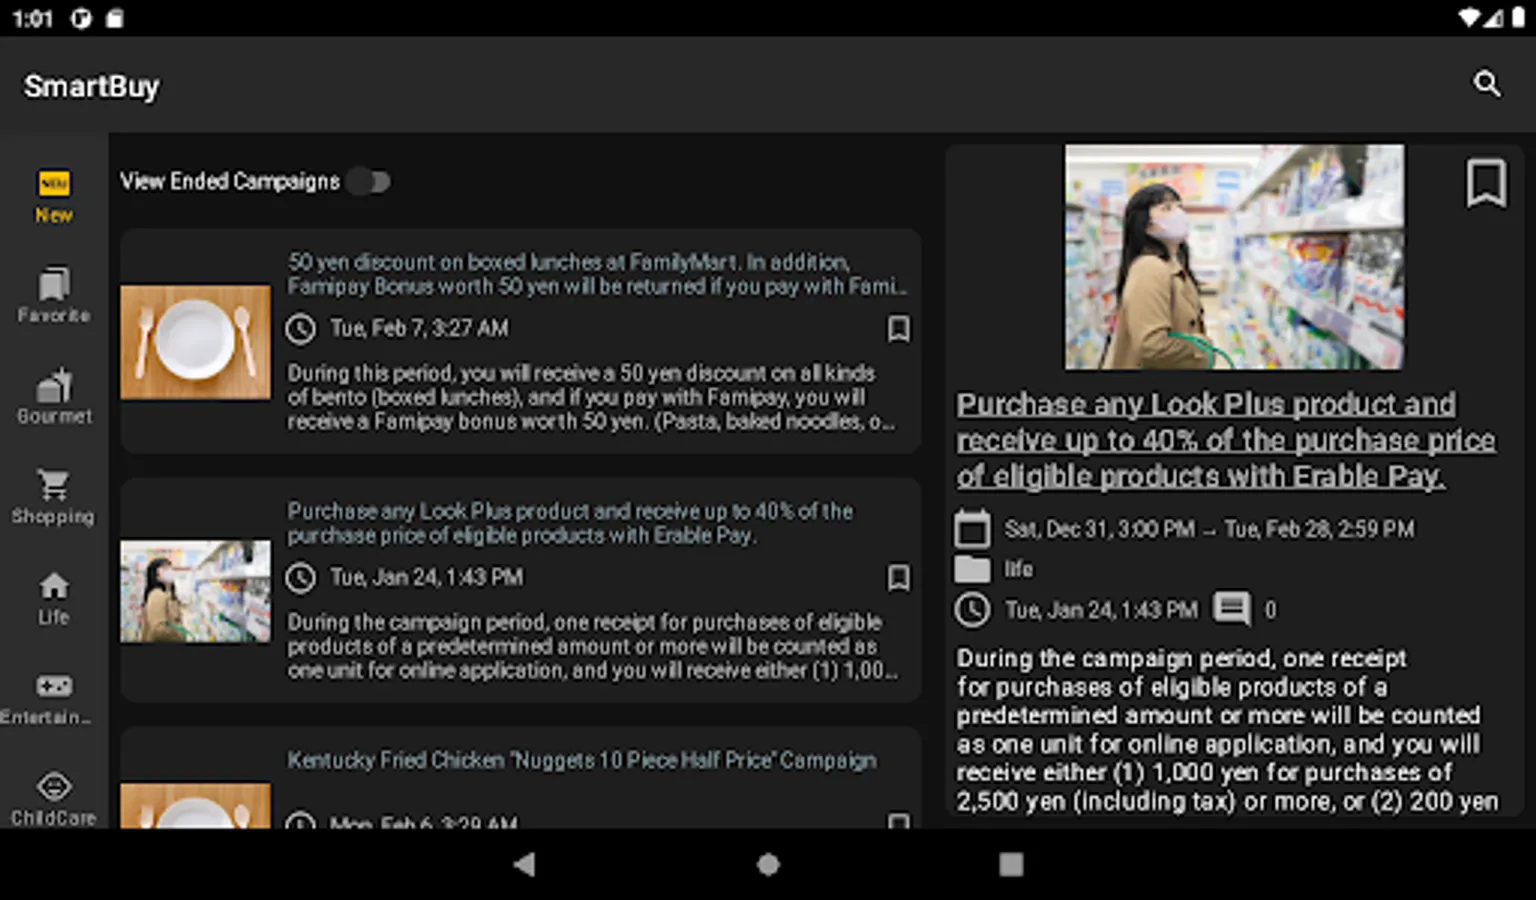
Task: Open the search icon in the SmartBuy header
Action: point(1487,84)
